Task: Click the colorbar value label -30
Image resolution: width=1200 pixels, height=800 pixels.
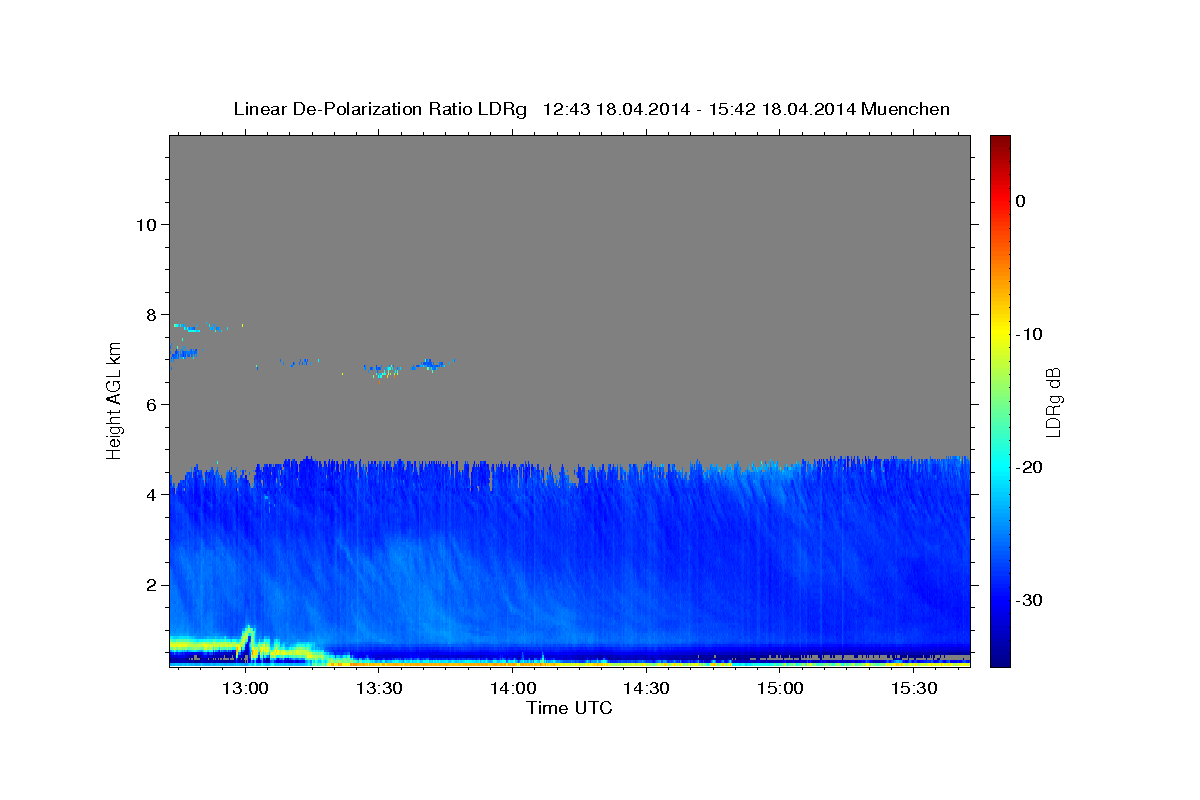Action: coord(1028,600)
